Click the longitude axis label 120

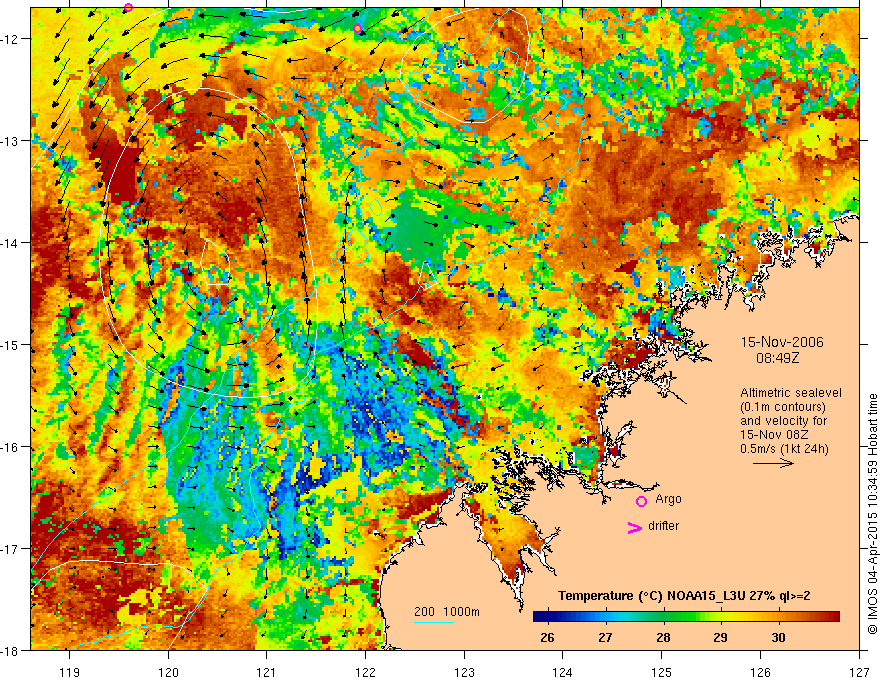coord(168,672)
